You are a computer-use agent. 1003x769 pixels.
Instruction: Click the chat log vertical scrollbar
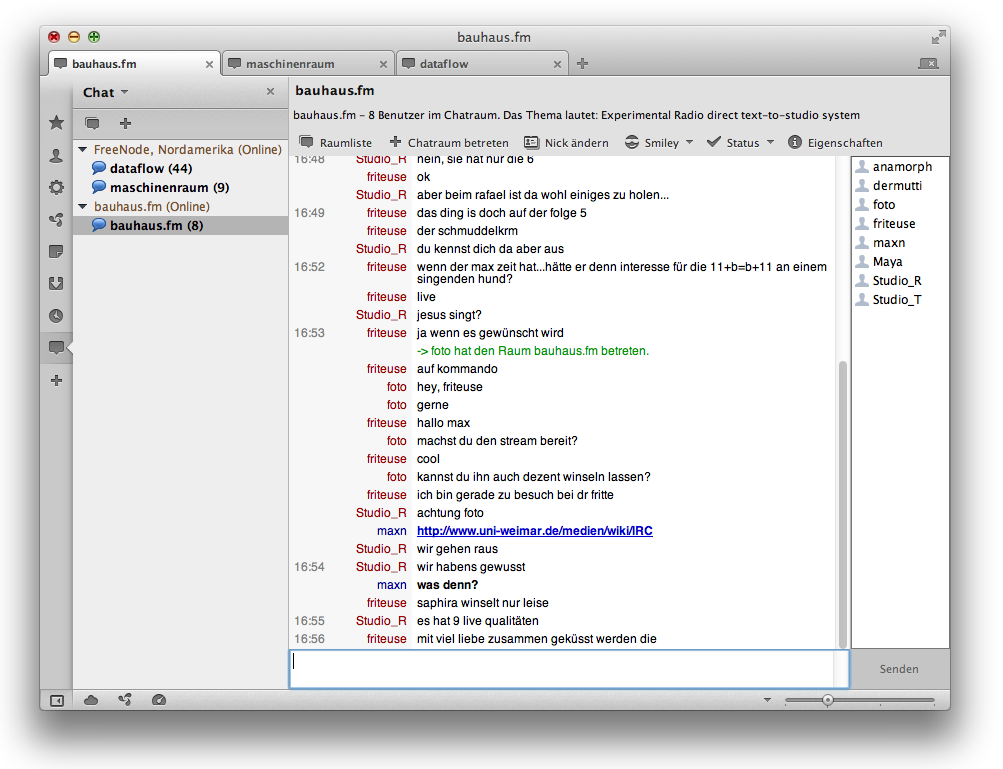842,505
